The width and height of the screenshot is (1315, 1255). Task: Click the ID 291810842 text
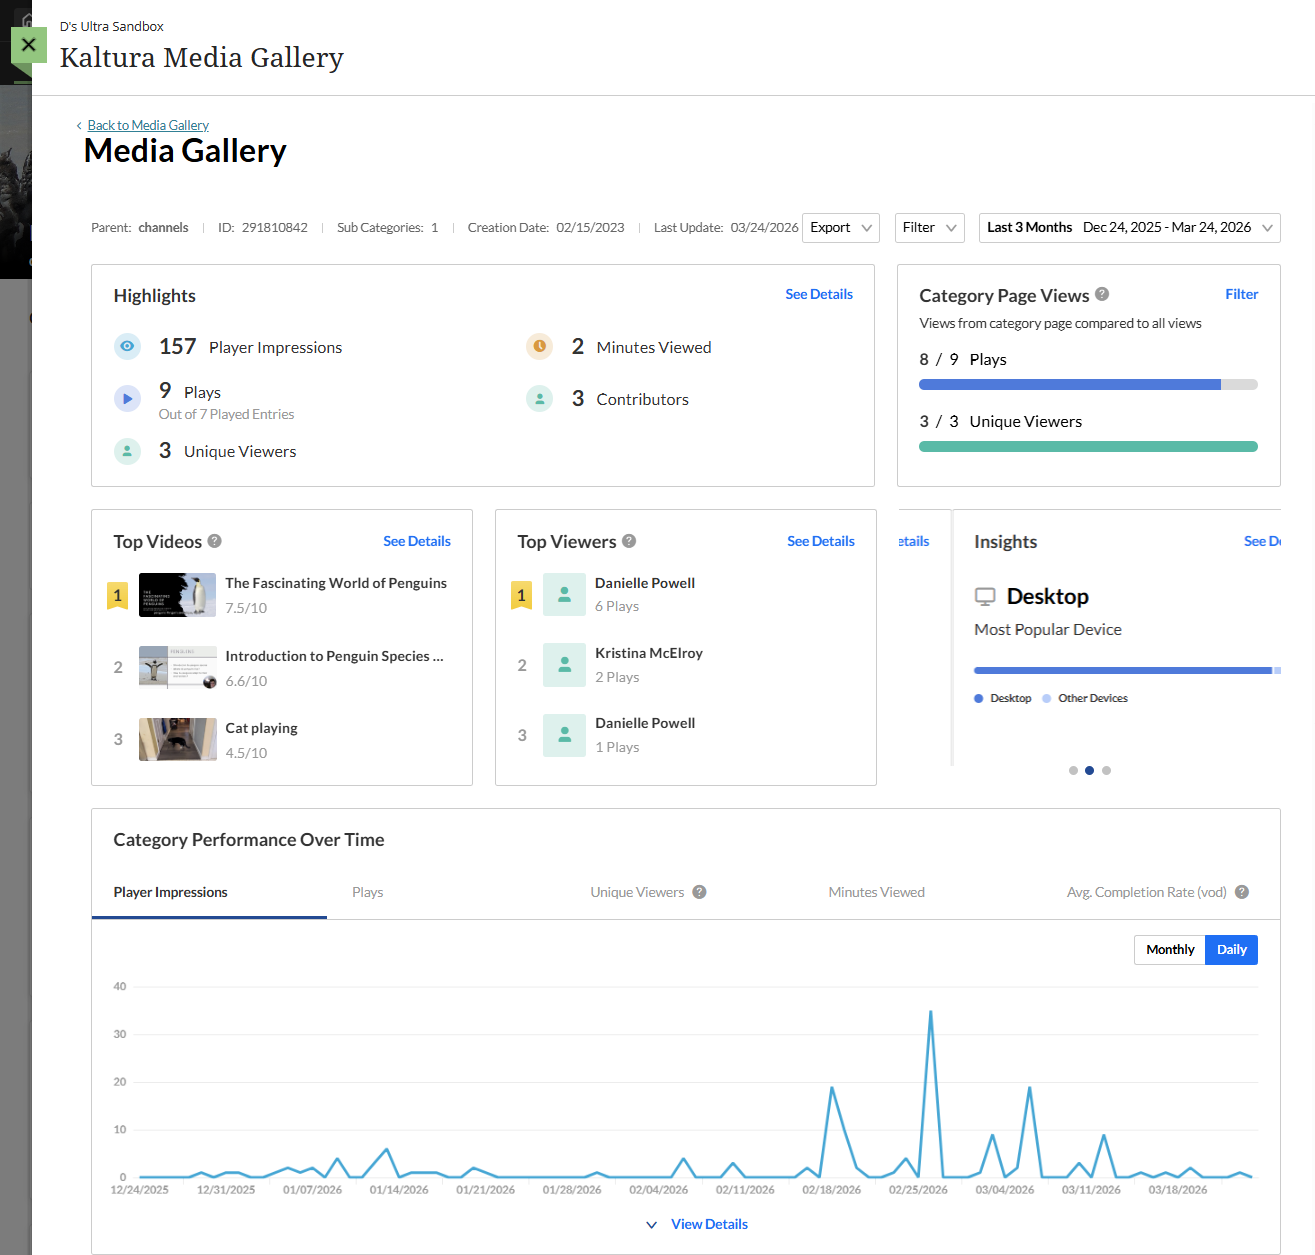(263, 228)
